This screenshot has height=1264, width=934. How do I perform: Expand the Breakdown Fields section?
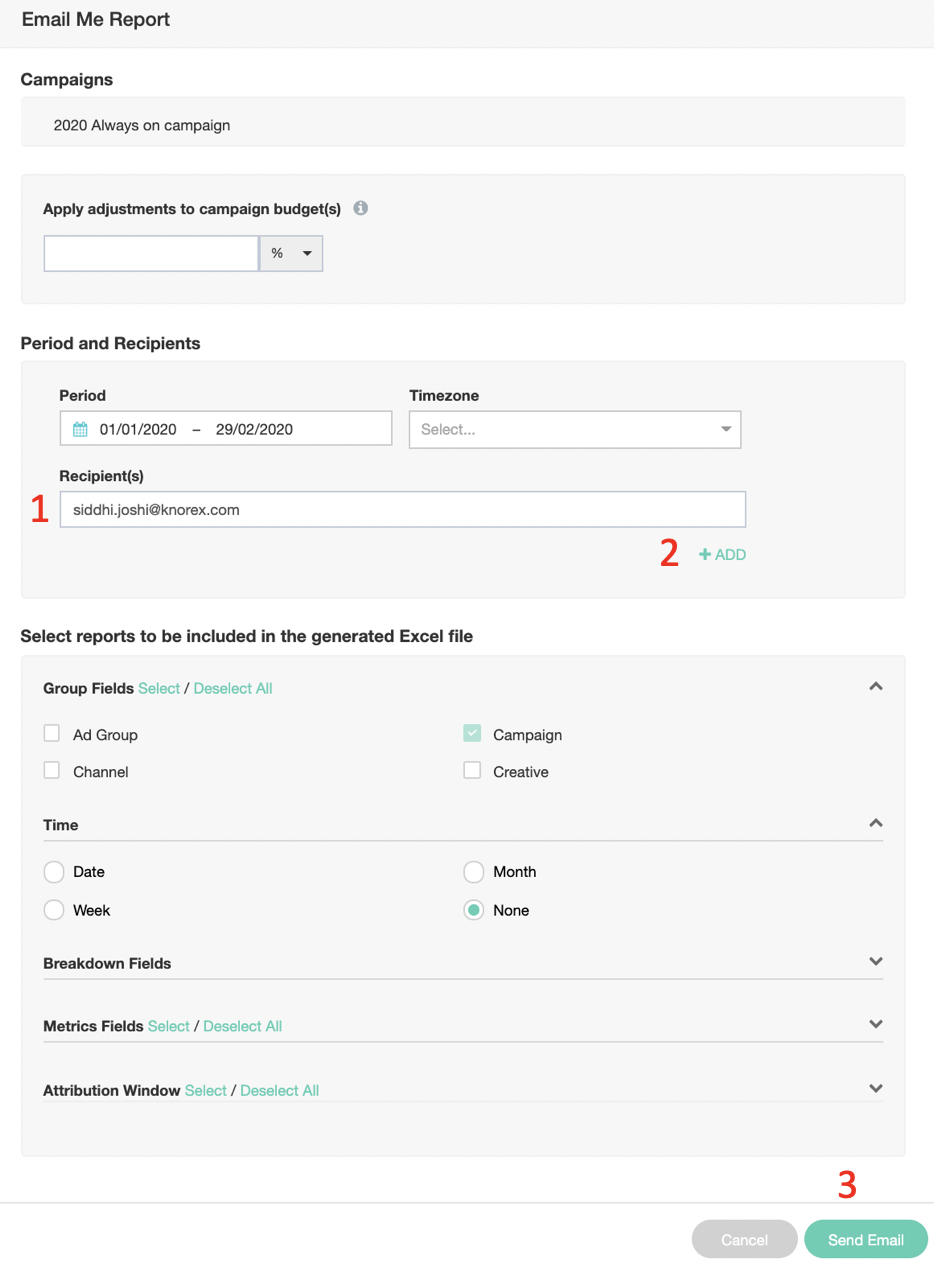[876, 962]
